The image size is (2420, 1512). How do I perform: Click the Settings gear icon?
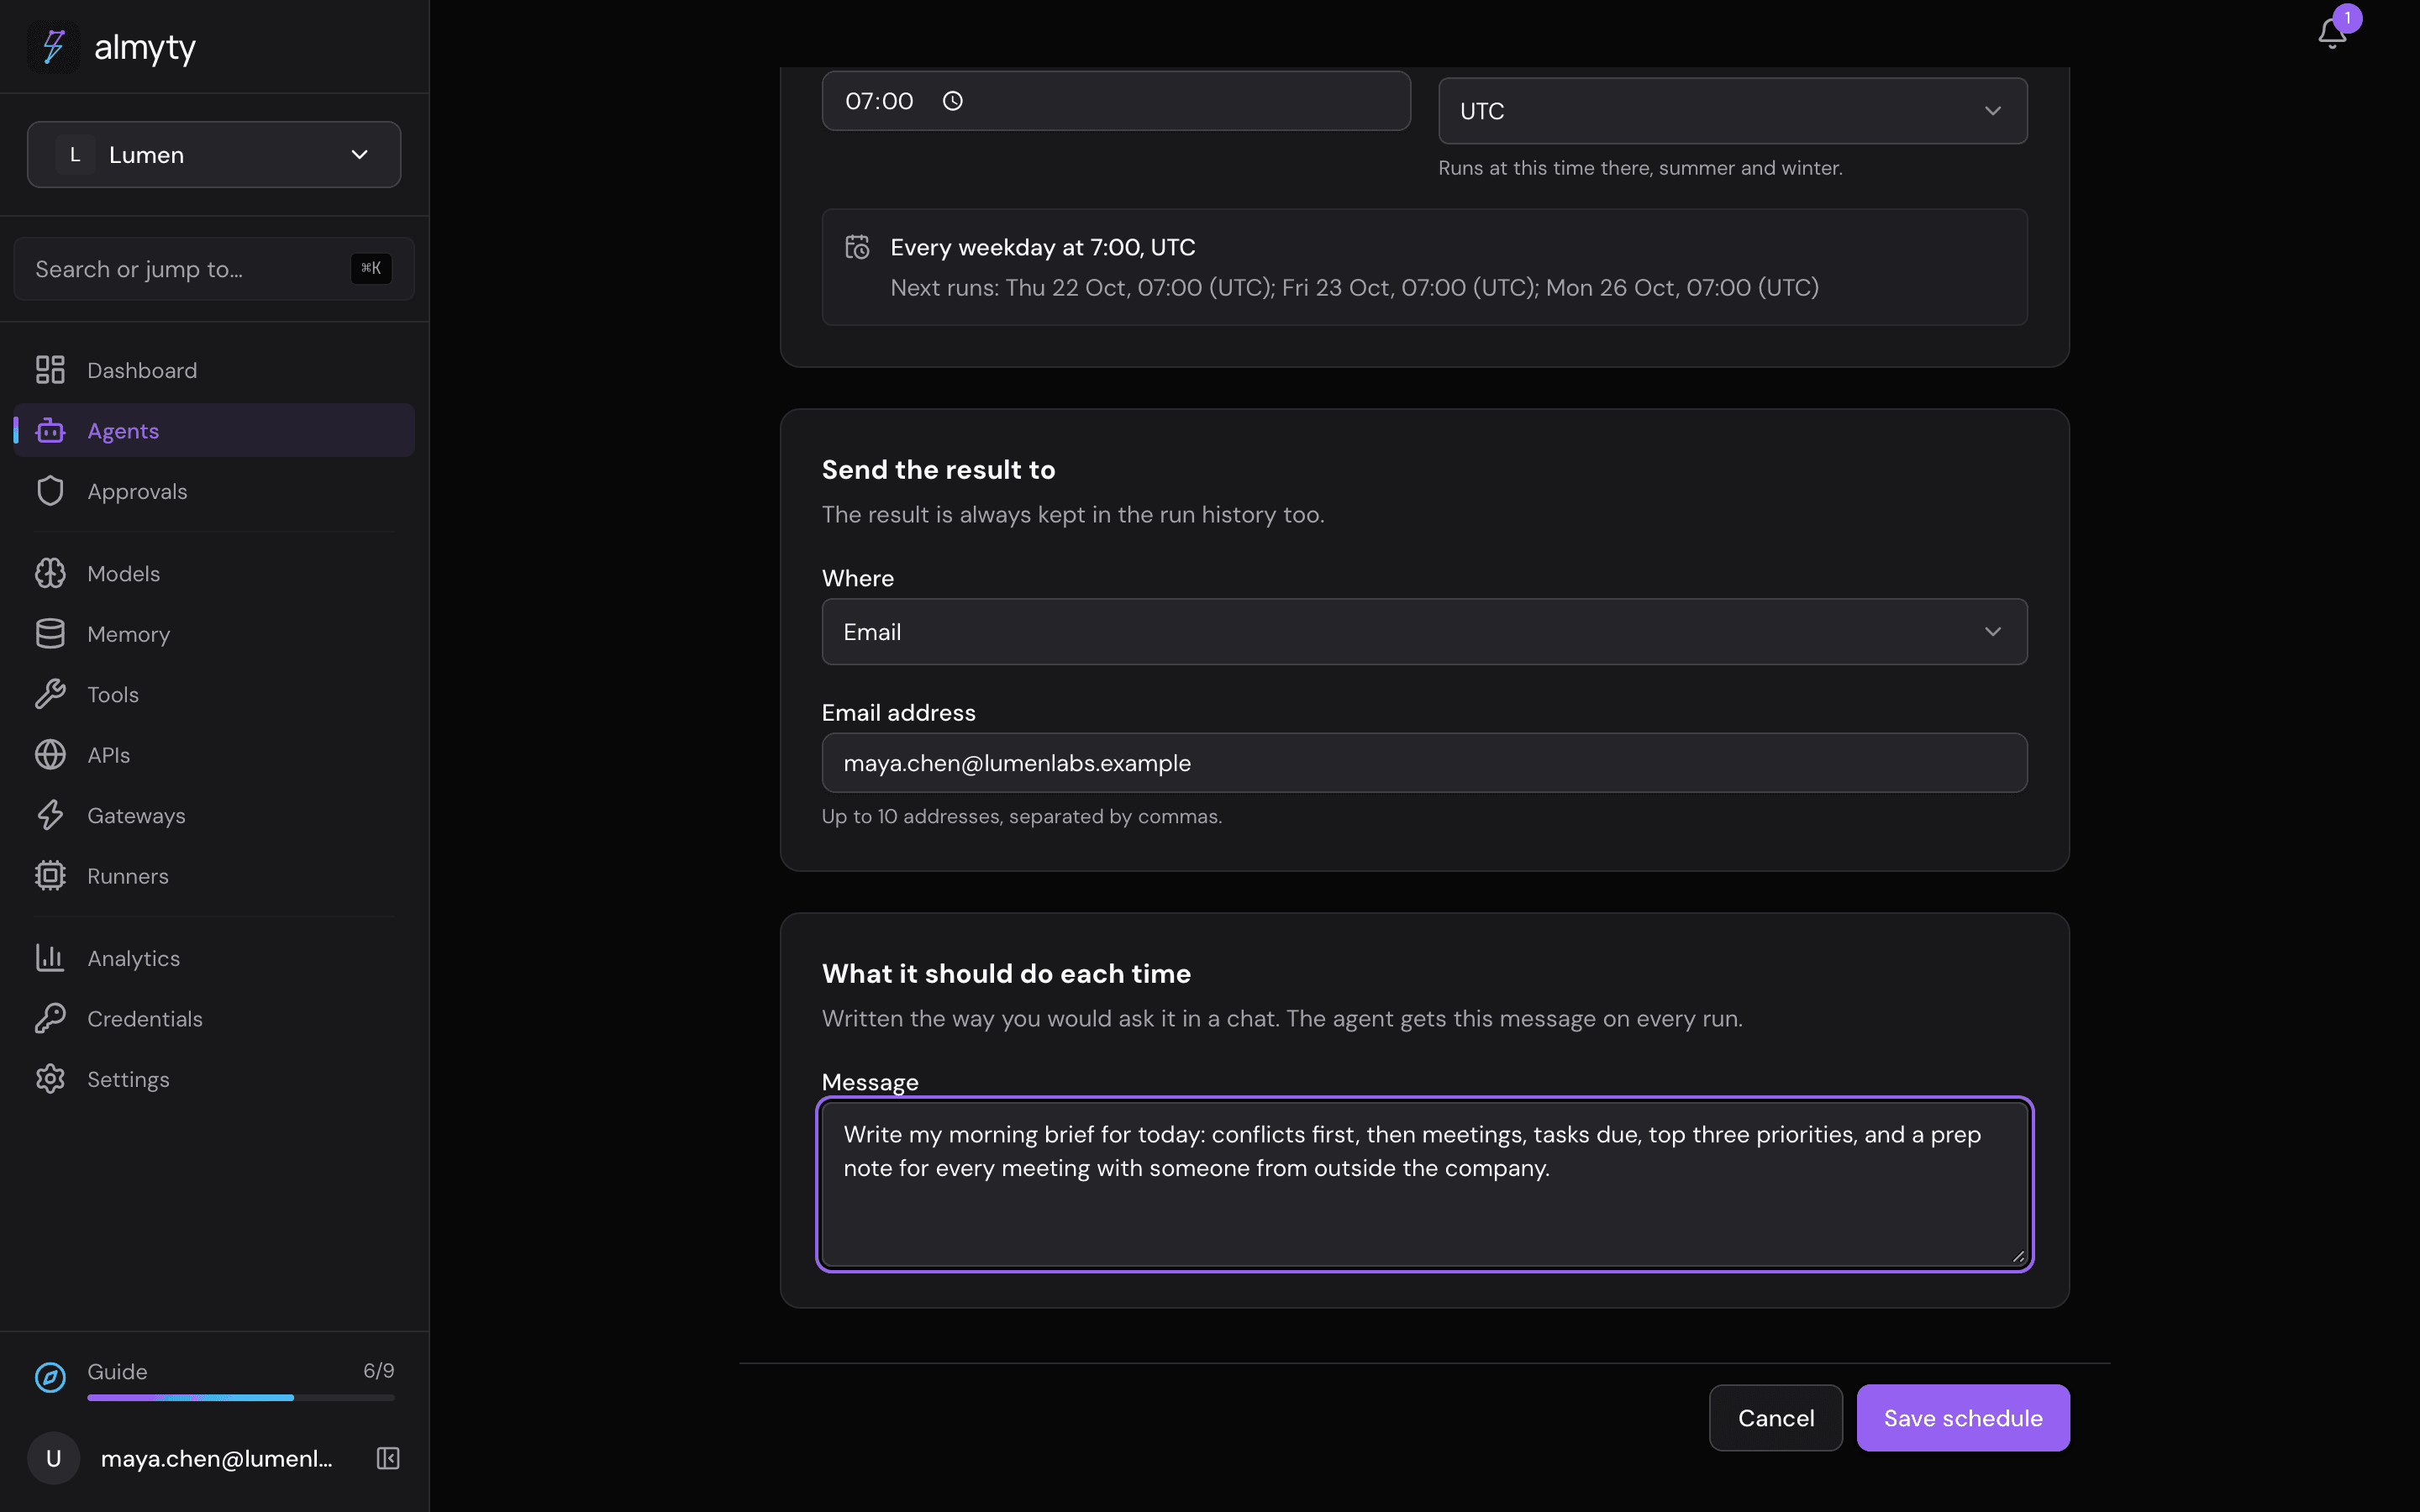(x=50, y=1079)
